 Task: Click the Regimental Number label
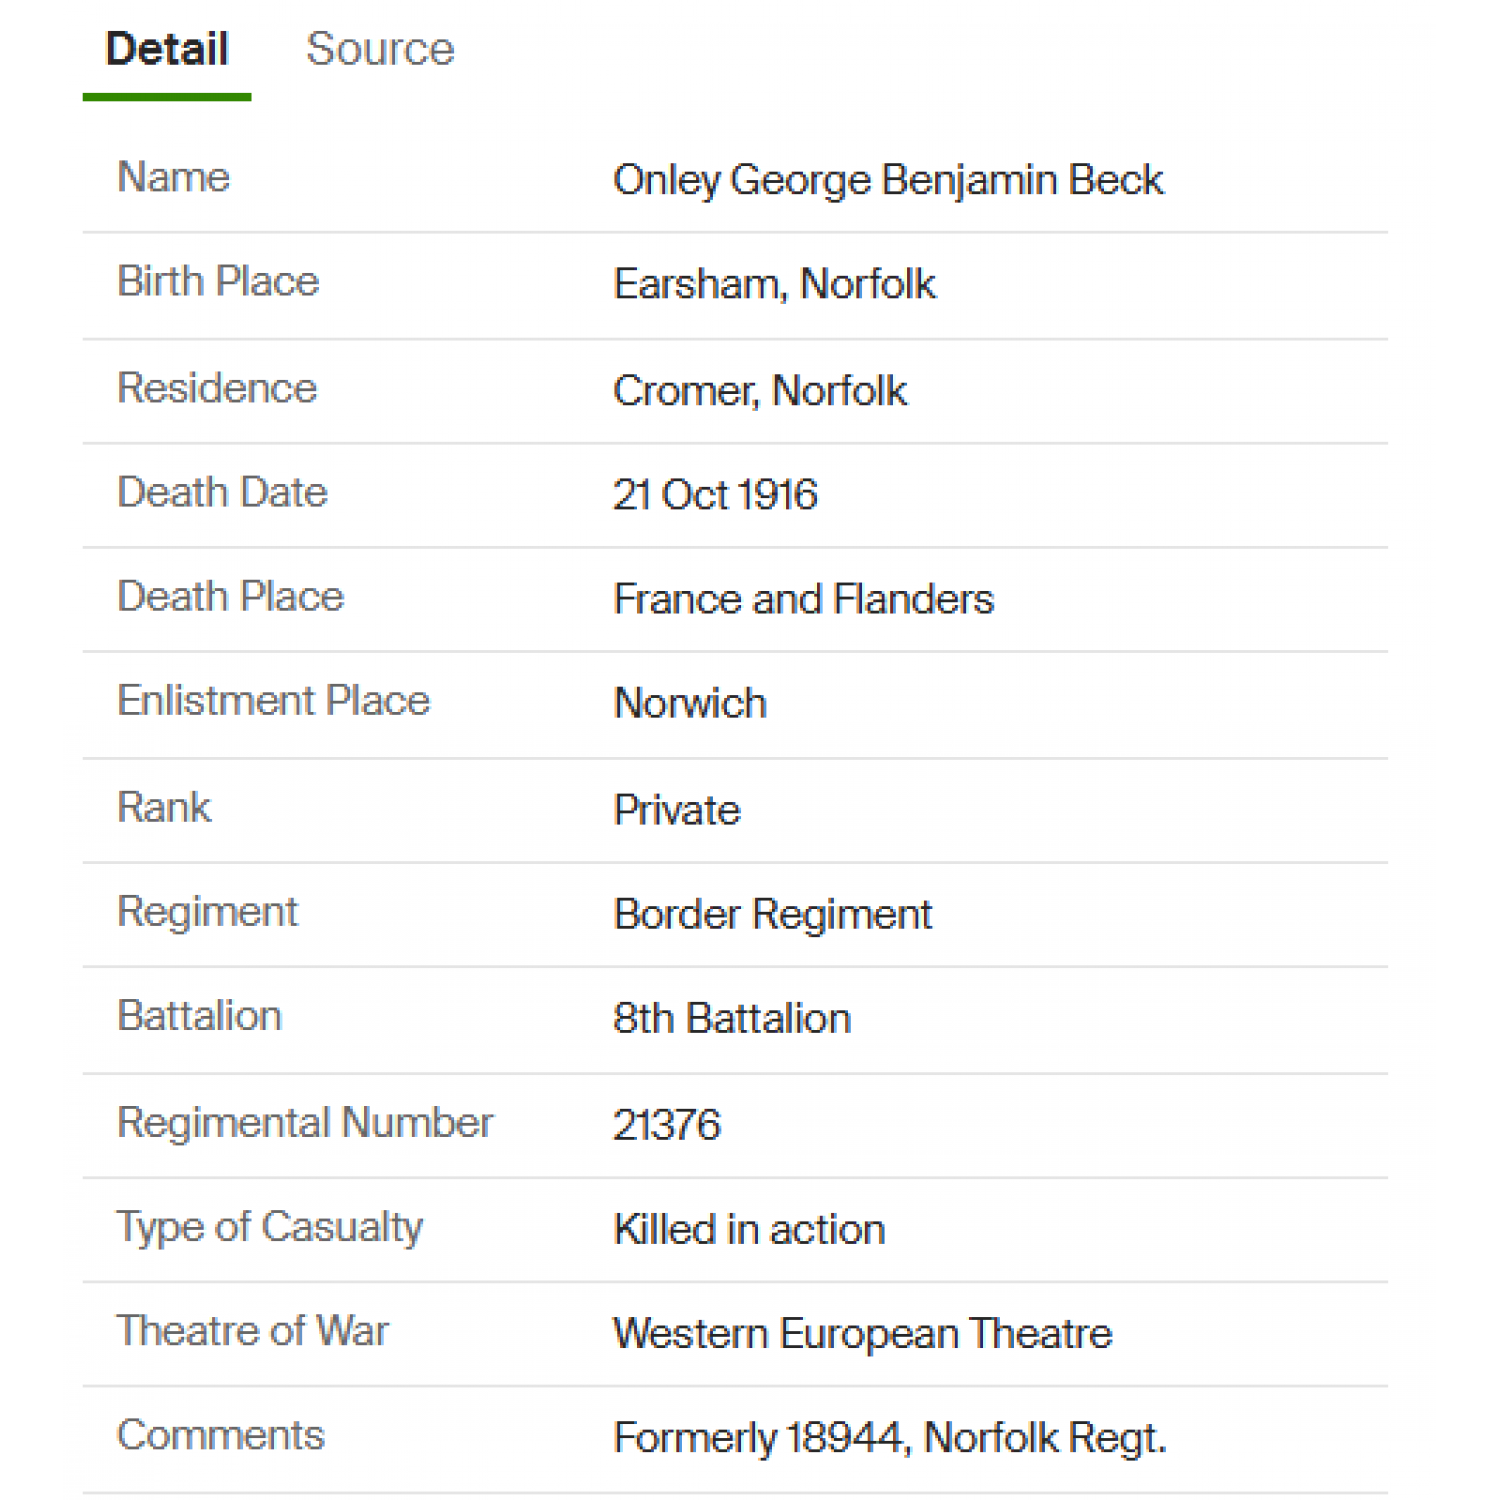[305, 1123]
